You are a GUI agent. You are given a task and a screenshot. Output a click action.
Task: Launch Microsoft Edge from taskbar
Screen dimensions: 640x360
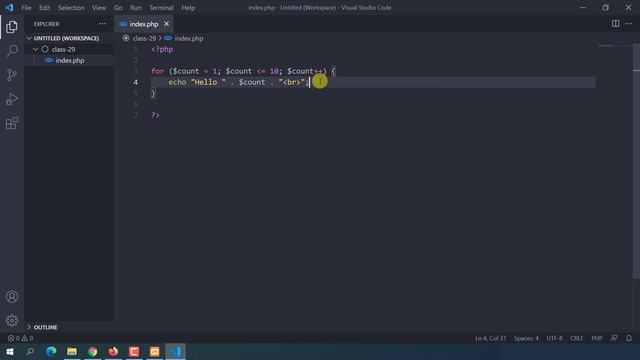51,351
